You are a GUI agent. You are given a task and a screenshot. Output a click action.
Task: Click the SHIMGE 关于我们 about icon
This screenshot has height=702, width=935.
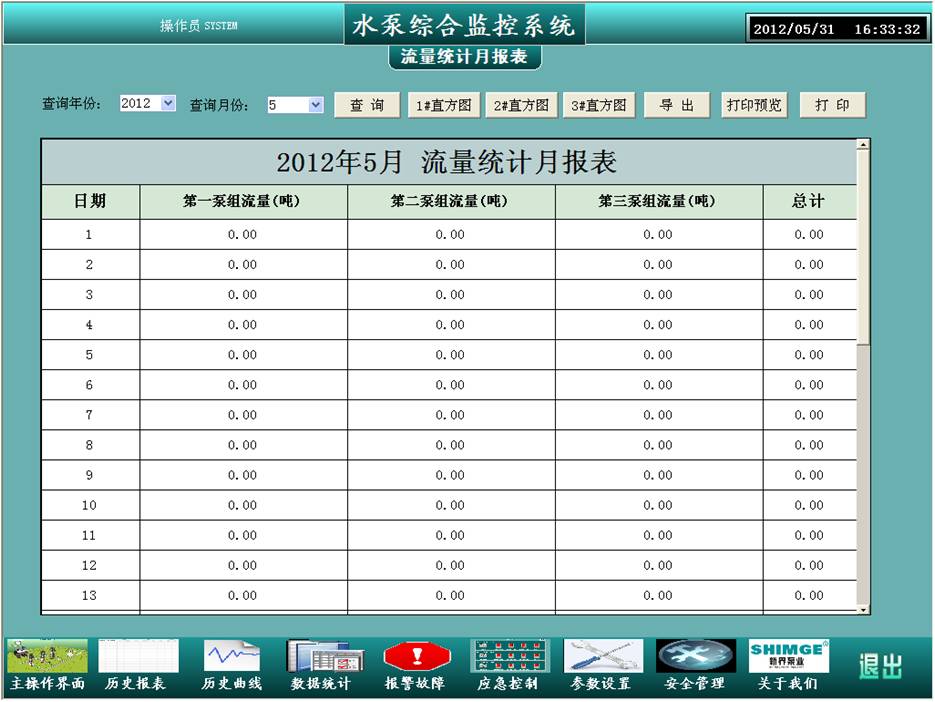788,657
